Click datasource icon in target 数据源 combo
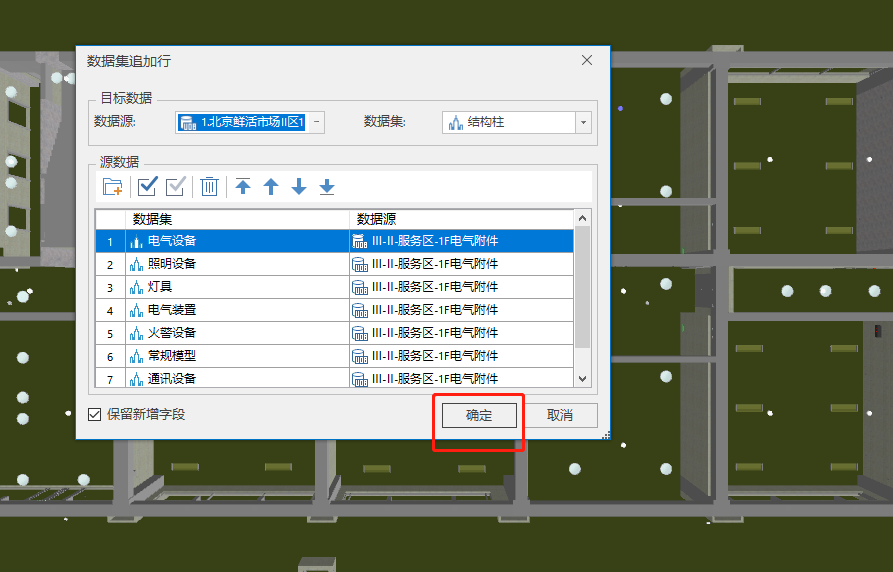The width and height of the screenshot is (893, 572). [x=188, y=122]
